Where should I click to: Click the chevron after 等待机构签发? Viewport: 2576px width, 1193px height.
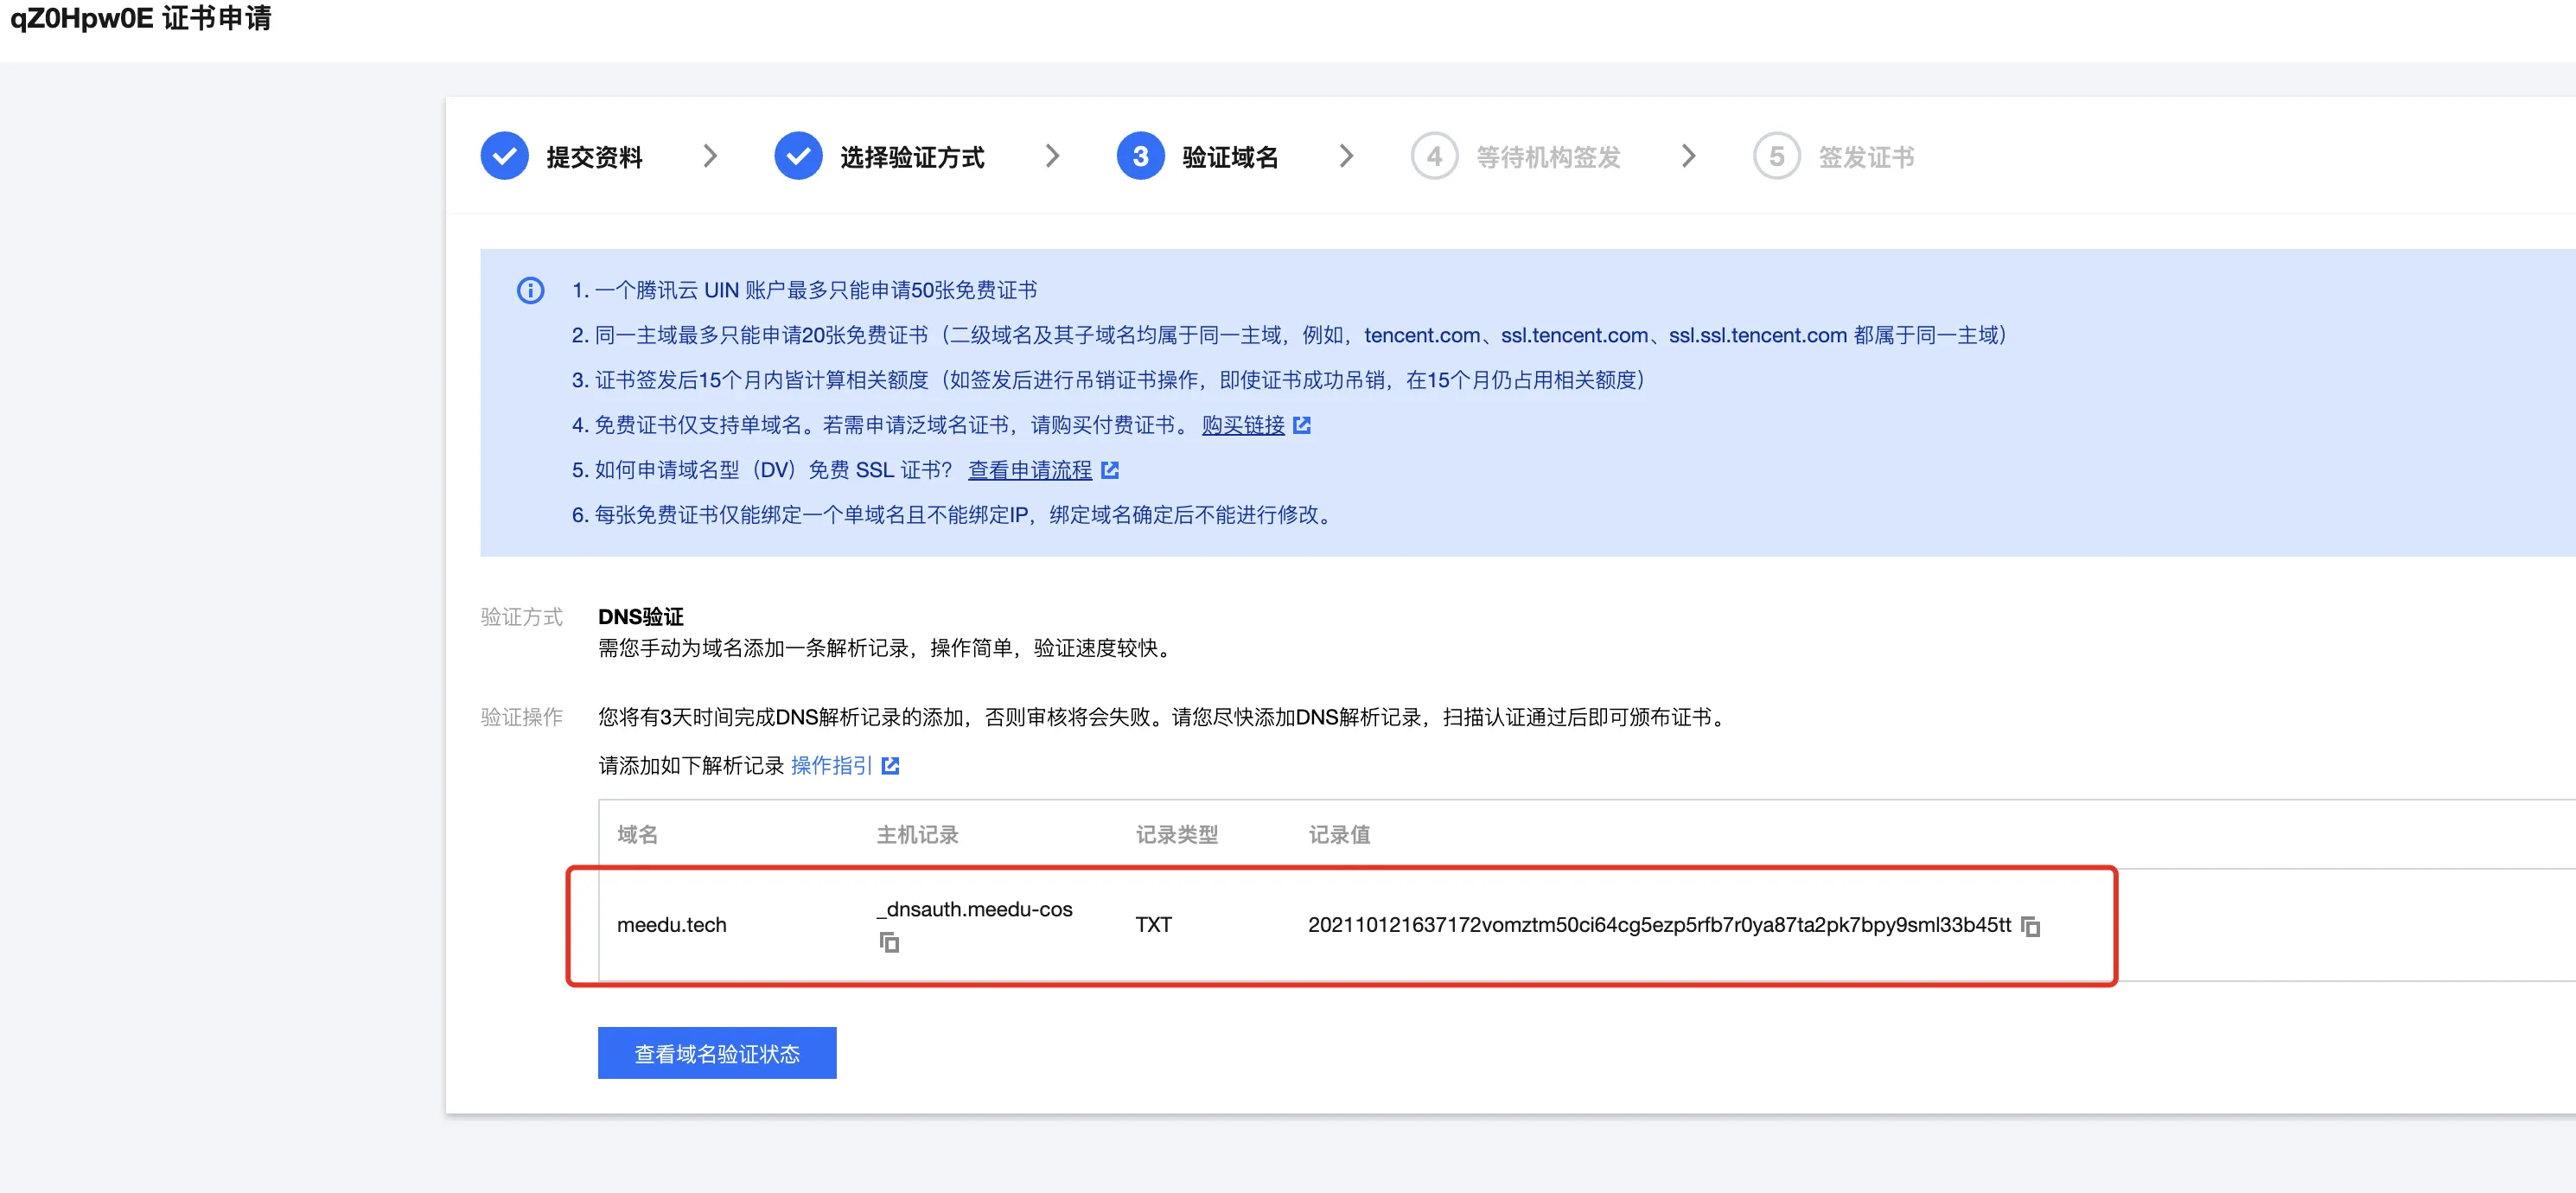pyautogui.click(x=1688, y=156)
